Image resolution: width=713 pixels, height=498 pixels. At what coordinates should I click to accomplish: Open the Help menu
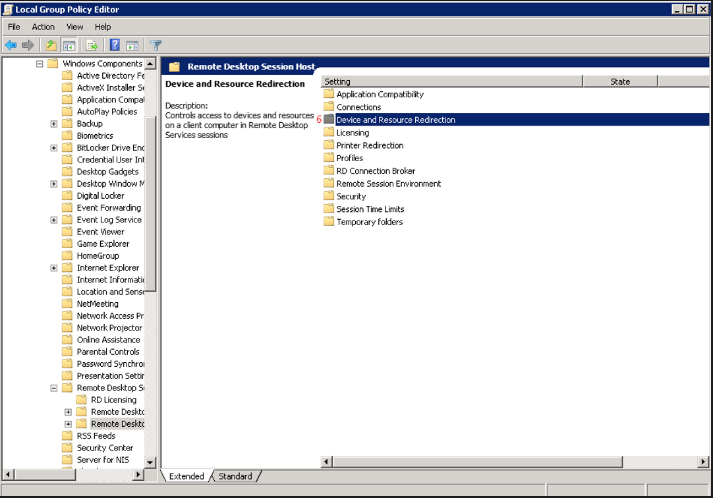pyautogui.click(x=103, y=27)
